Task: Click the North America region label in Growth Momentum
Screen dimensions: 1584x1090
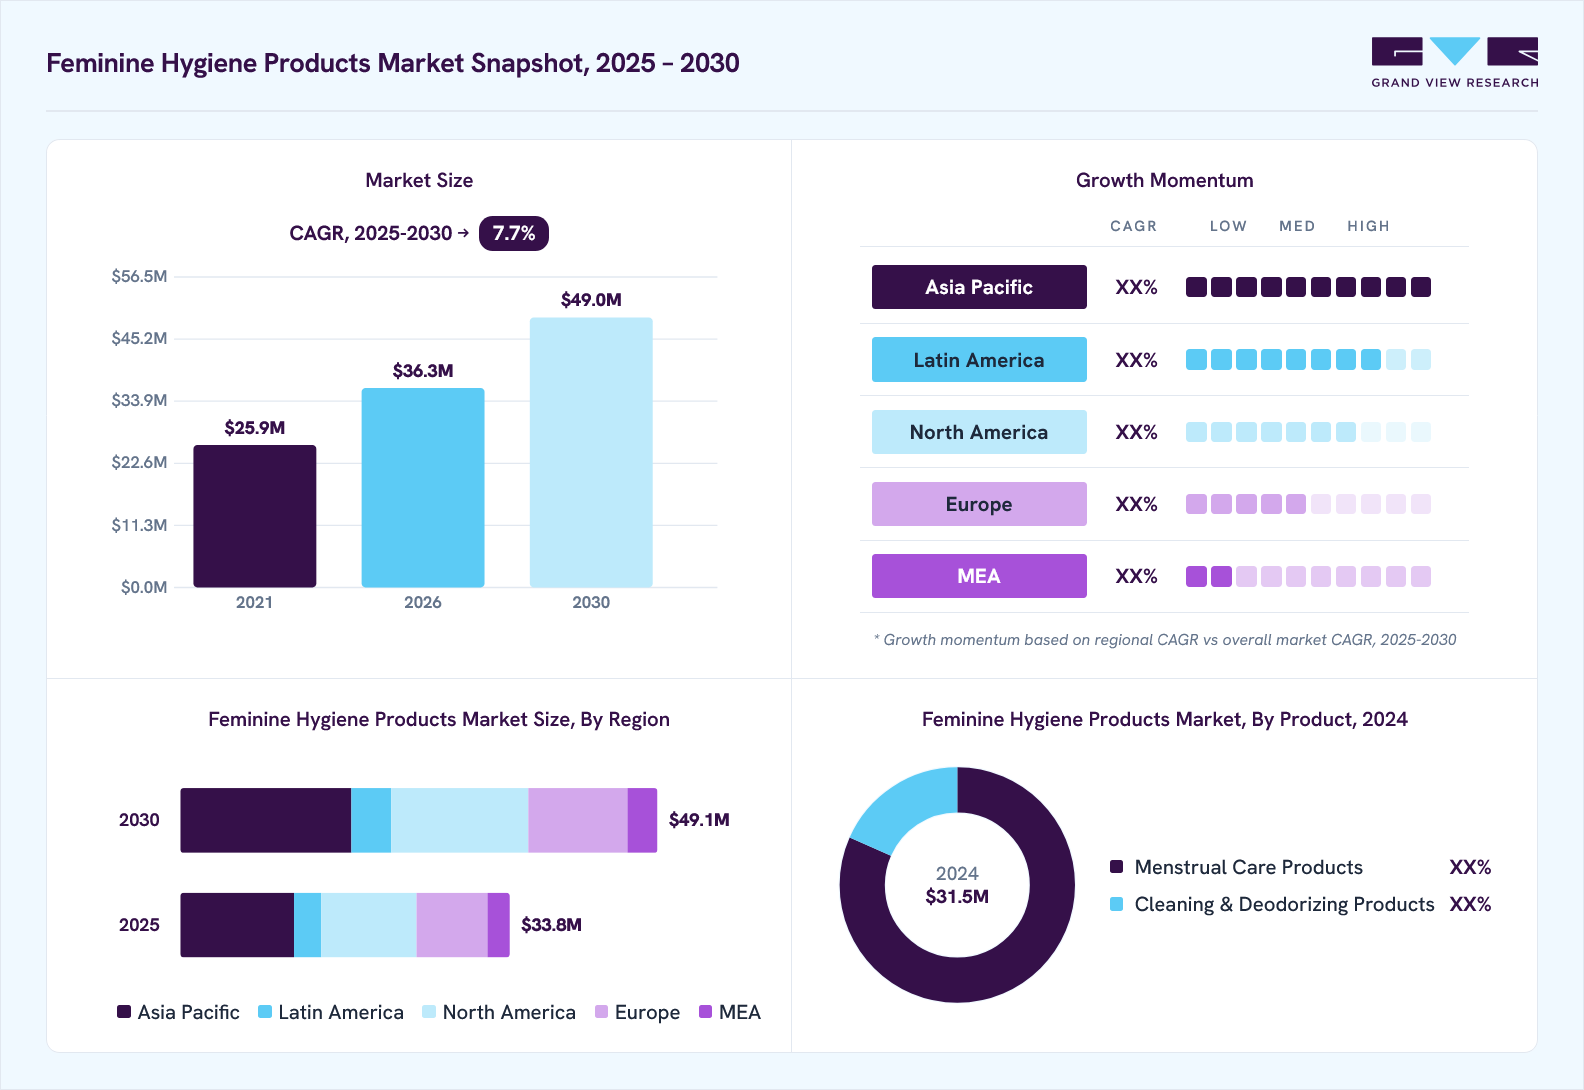Action: (x=979, y=432)
